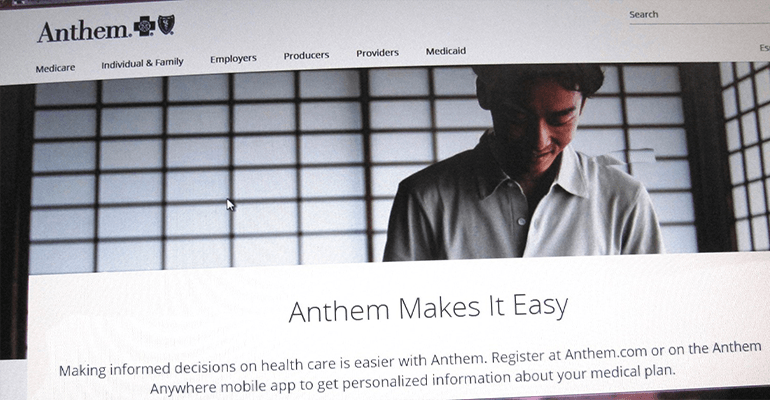Switch language via the partially visible Español link
This screenshot has height=400, width=770.
coord(764,48)
